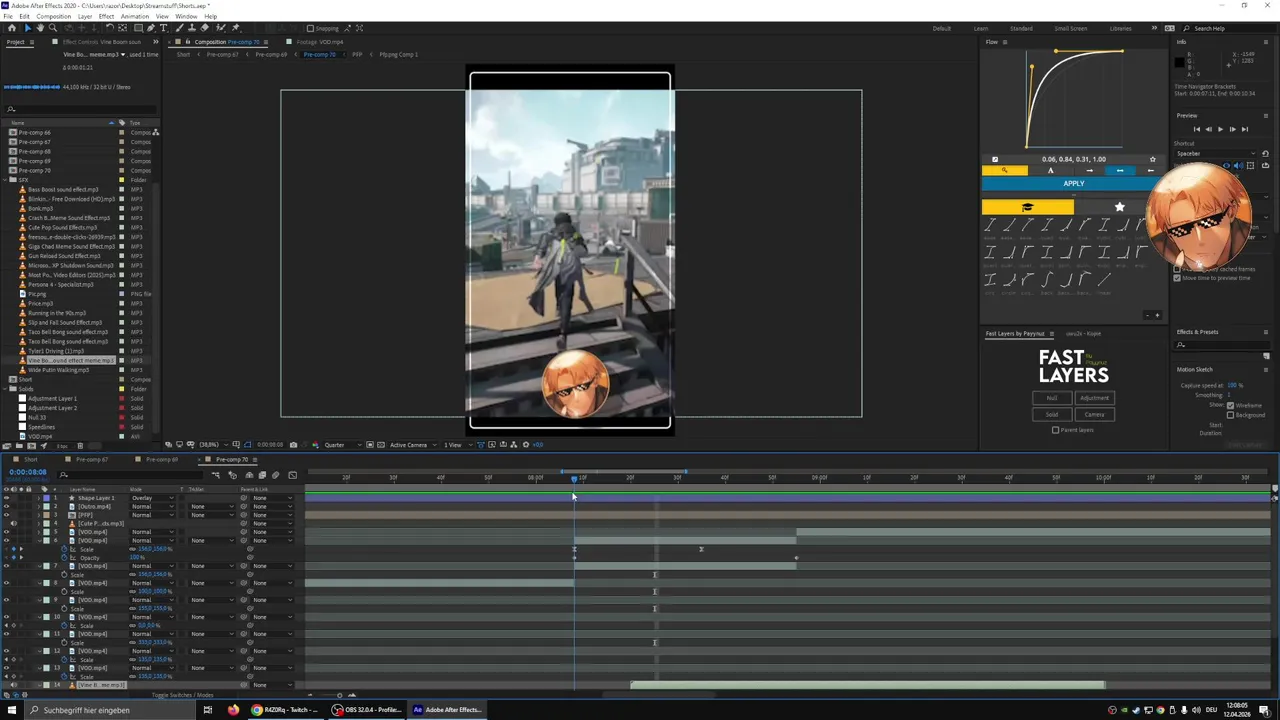The height and width of the screenshot is (720, 1280).
Task: Open the Active Camera dropdown
Action: tap(413, 445)
